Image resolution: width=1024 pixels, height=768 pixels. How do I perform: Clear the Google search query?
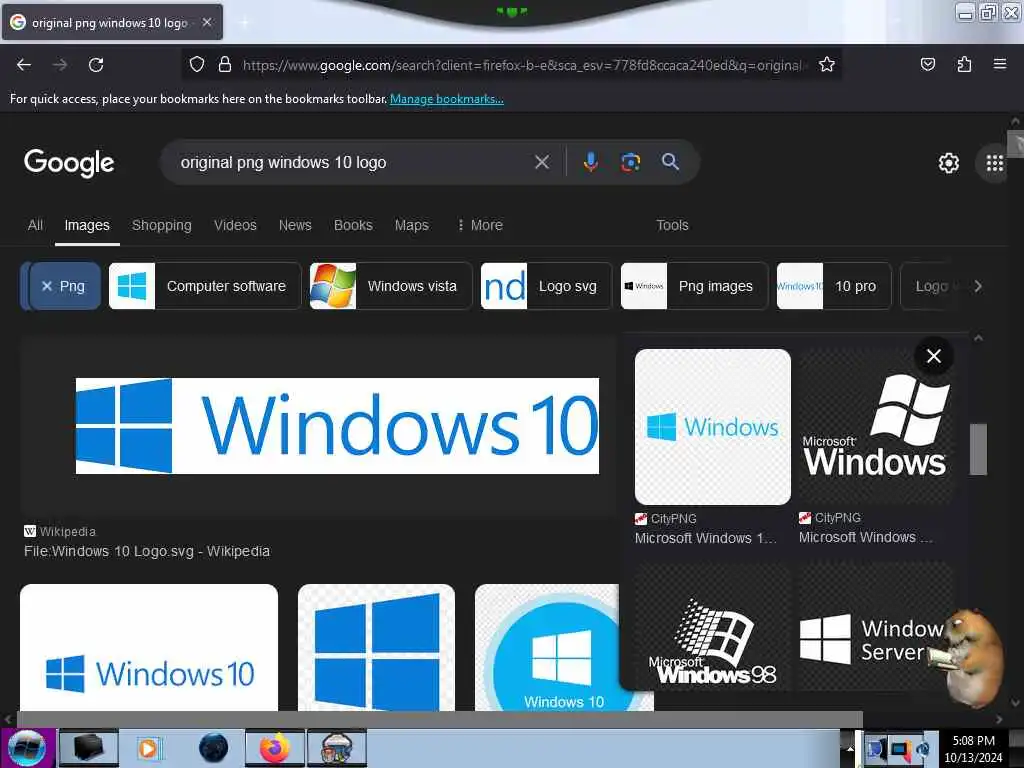pyautogui.click(x=541, y=162)
